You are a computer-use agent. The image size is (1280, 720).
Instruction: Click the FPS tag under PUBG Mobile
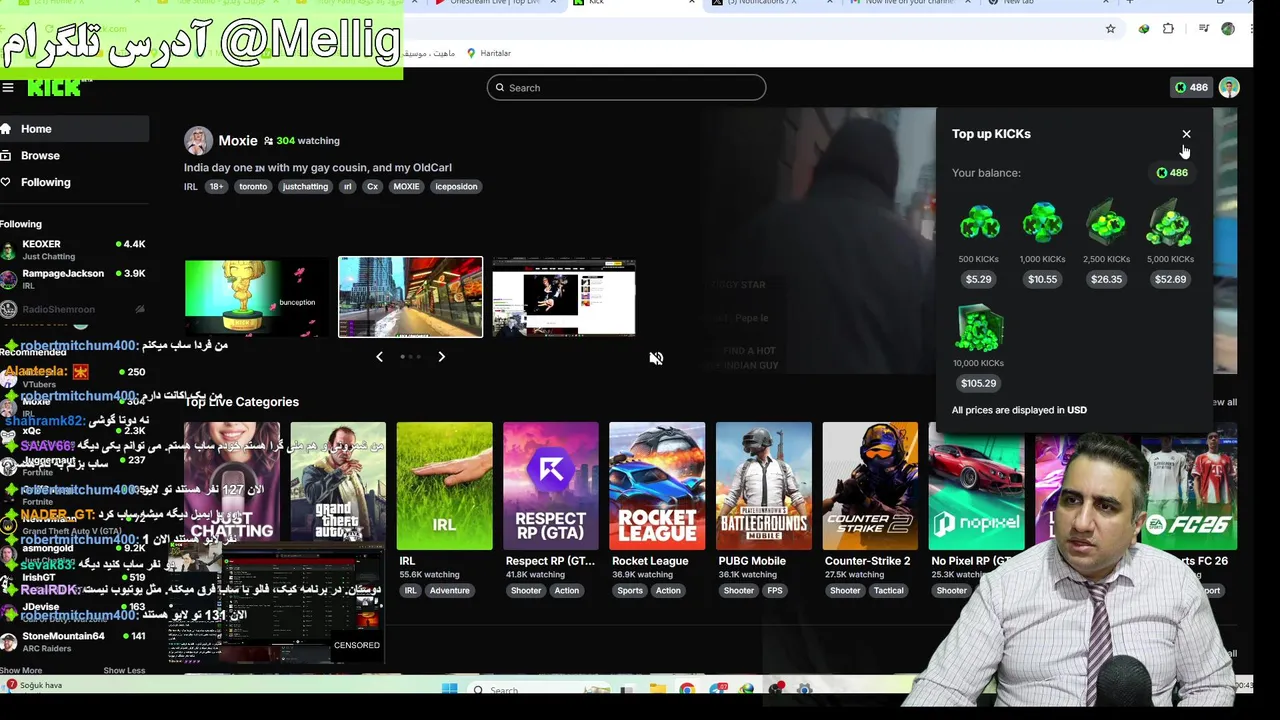(x=775, y=591)
